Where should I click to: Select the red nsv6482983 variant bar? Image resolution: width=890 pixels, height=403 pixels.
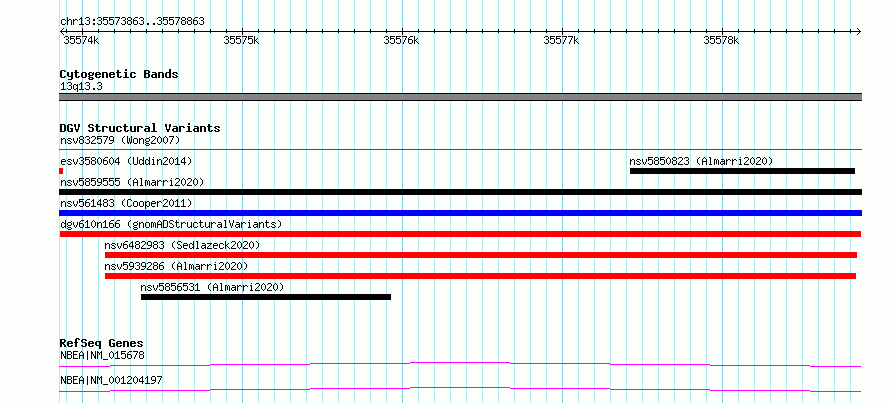(481, 255)
